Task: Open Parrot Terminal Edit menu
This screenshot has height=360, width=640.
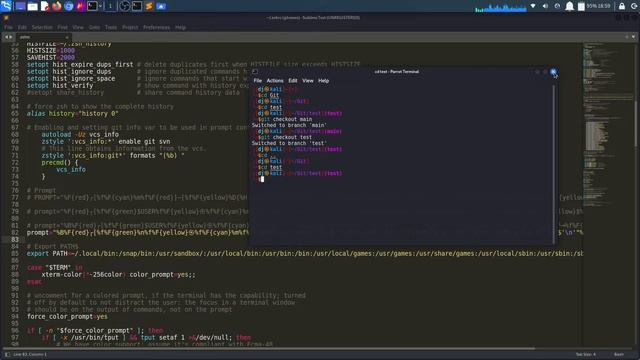Action: 293,81
